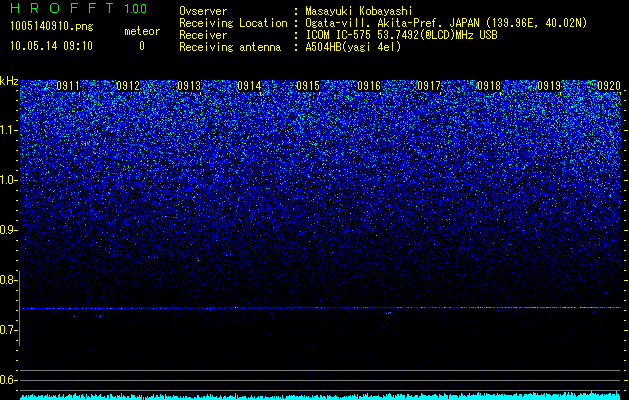Screen dimensions: 629x400
Task: Click the Ogata-vill. Akita-Pref. JAPAN location text
Action: tap(446, 23)
